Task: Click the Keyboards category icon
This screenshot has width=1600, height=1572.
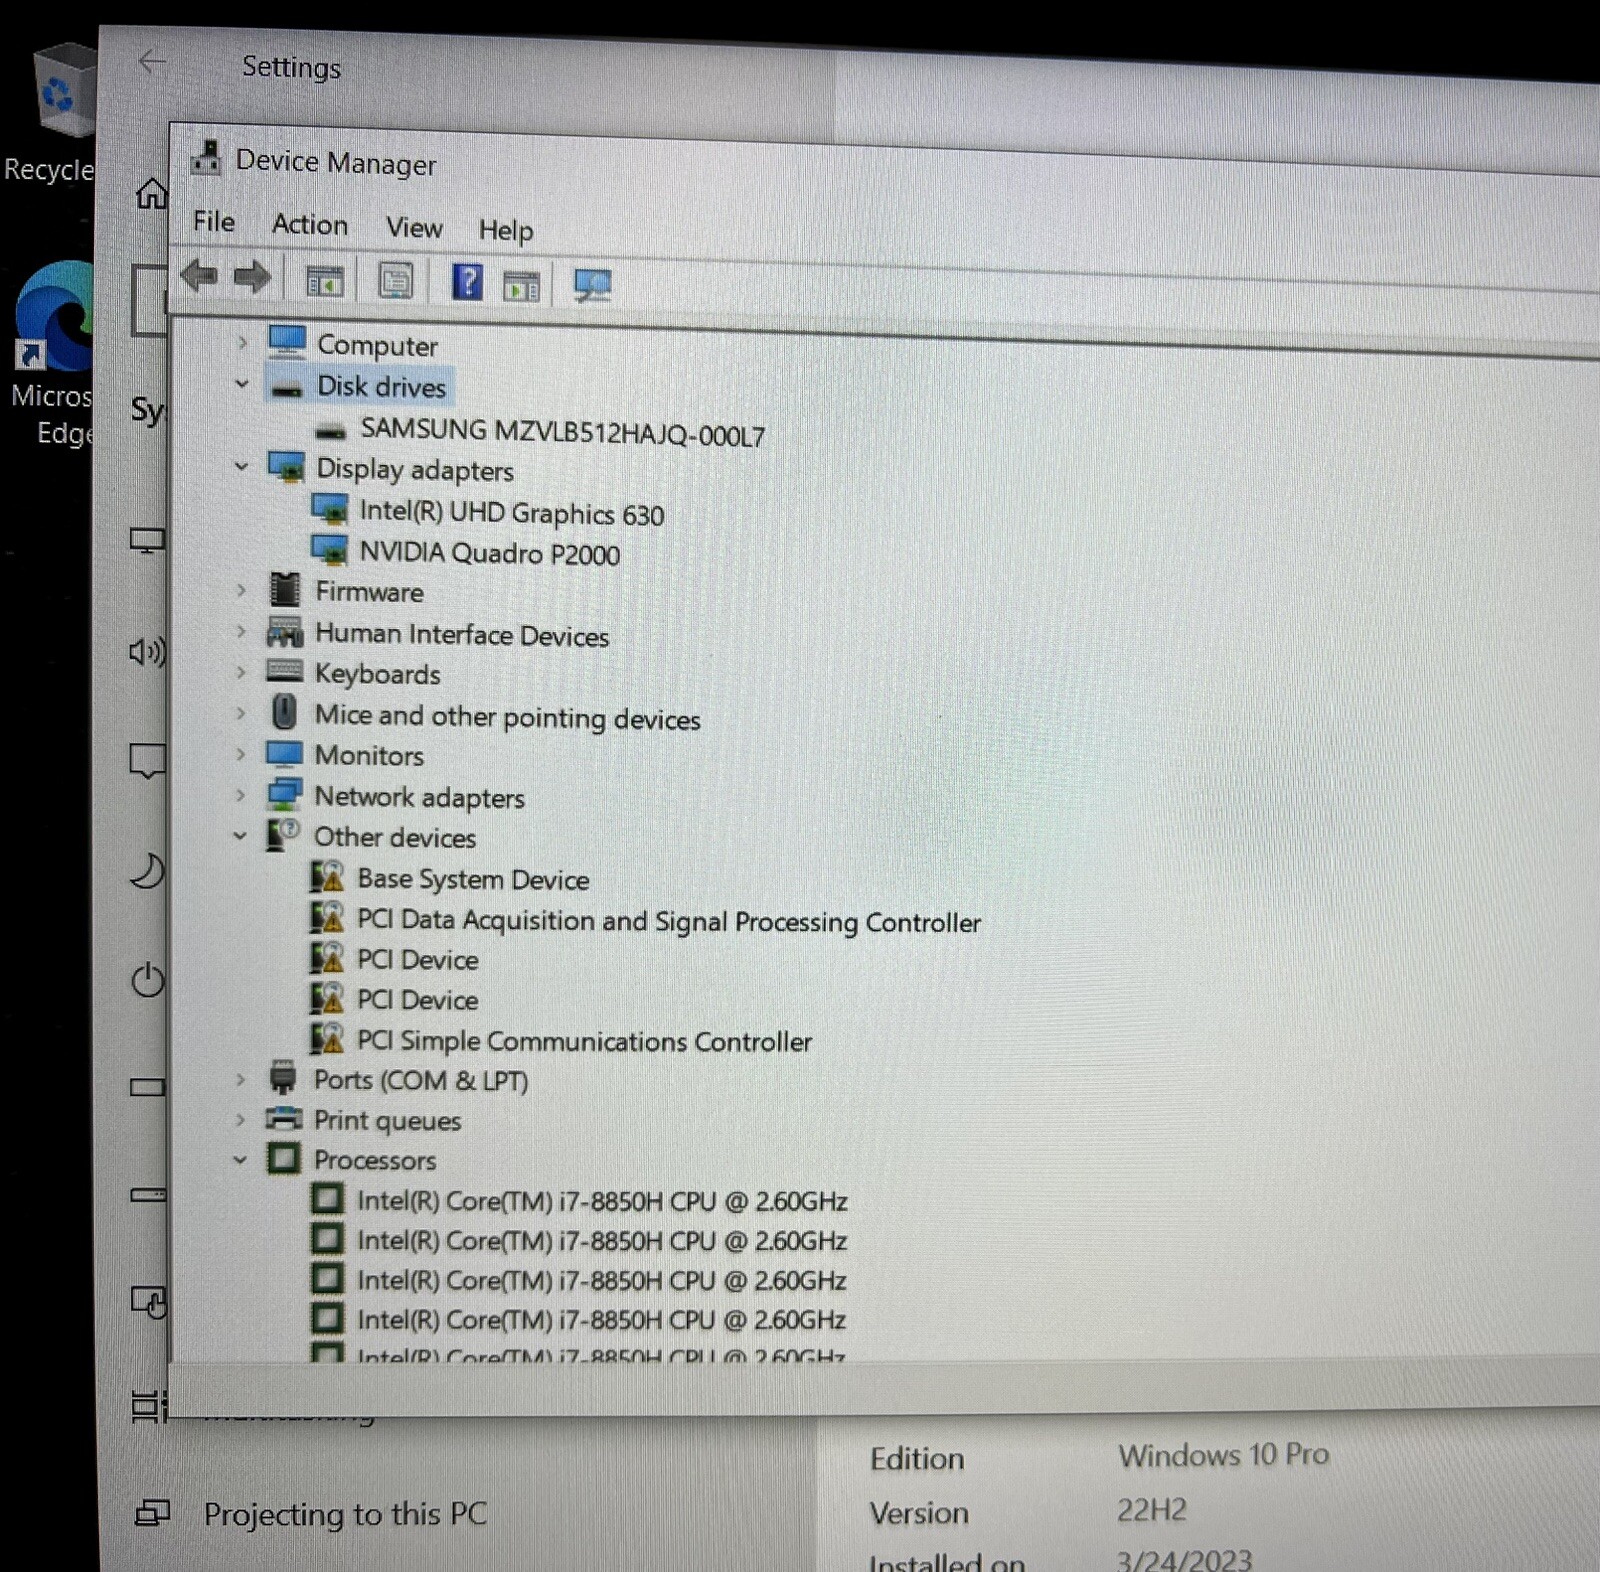Action: coord(285,671)
